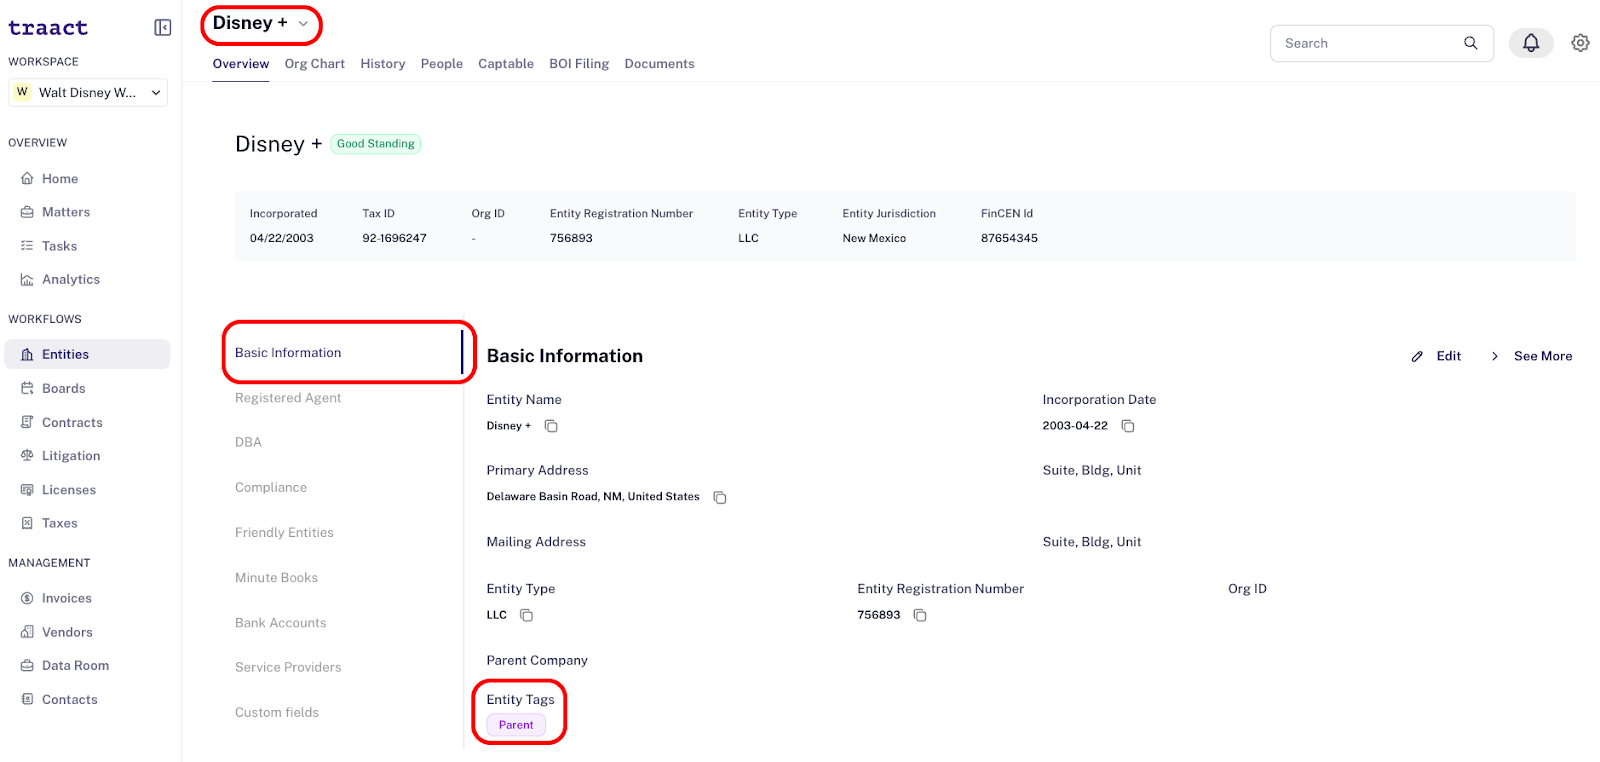
Task: Collapse the sidebar with the panel icon
Action: click(162, 28)
